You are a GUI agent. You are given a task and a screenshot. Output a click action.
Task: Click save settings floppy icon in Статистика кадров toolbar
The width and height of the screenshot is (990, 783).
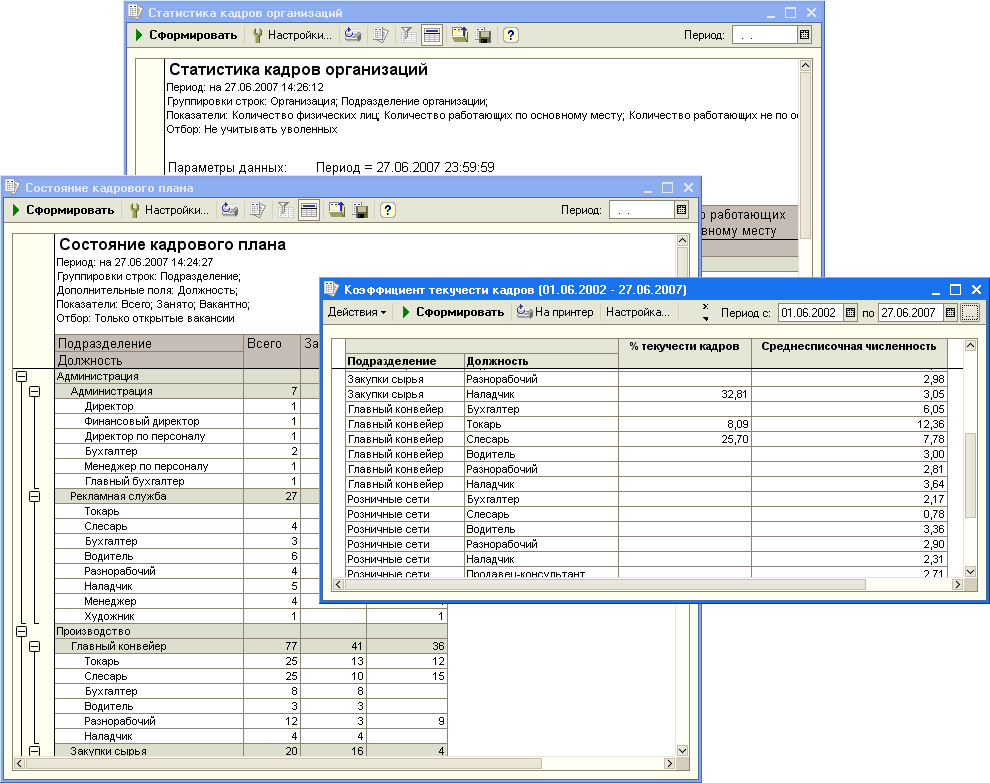[484, 35]
